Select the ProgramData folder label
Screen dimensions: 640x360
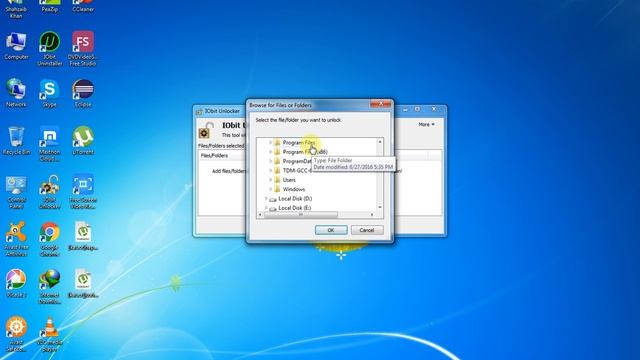pos(297,161)
